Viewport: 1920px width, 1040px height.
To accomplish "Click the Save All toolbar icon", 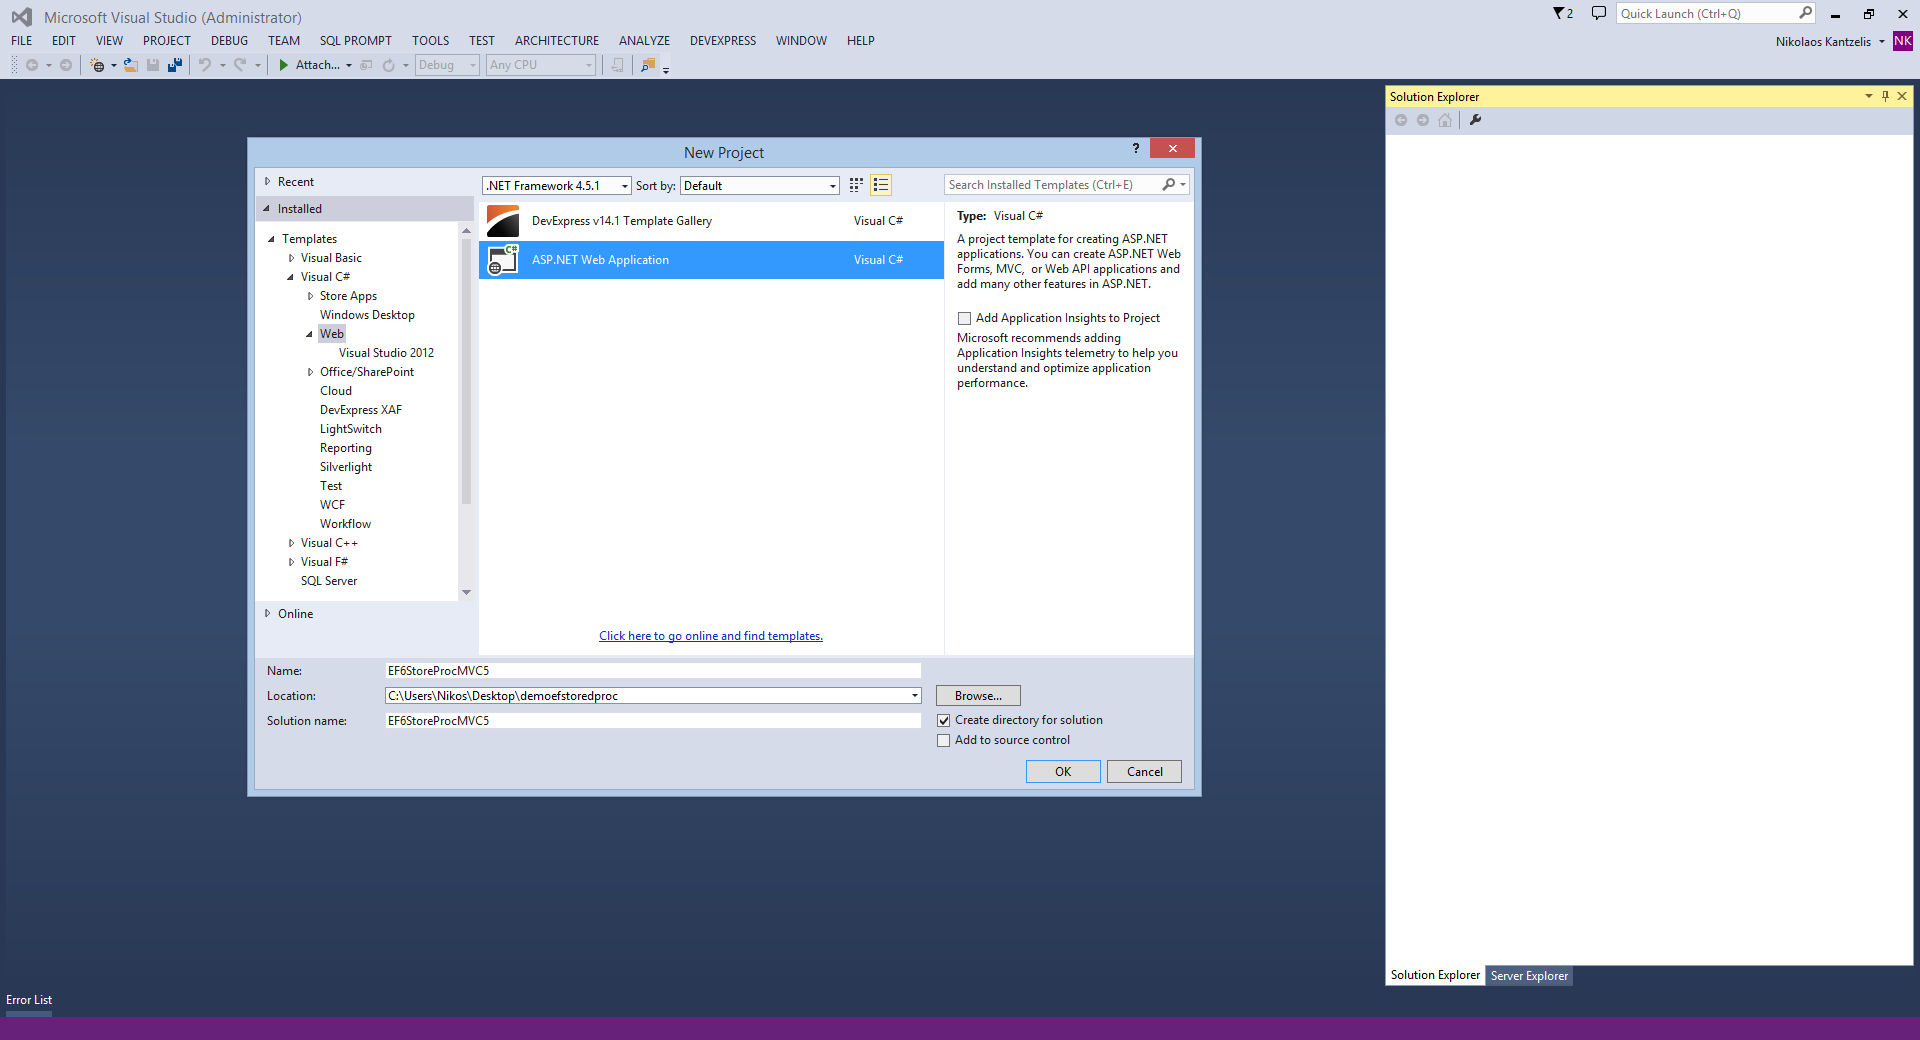I will 175,65.
